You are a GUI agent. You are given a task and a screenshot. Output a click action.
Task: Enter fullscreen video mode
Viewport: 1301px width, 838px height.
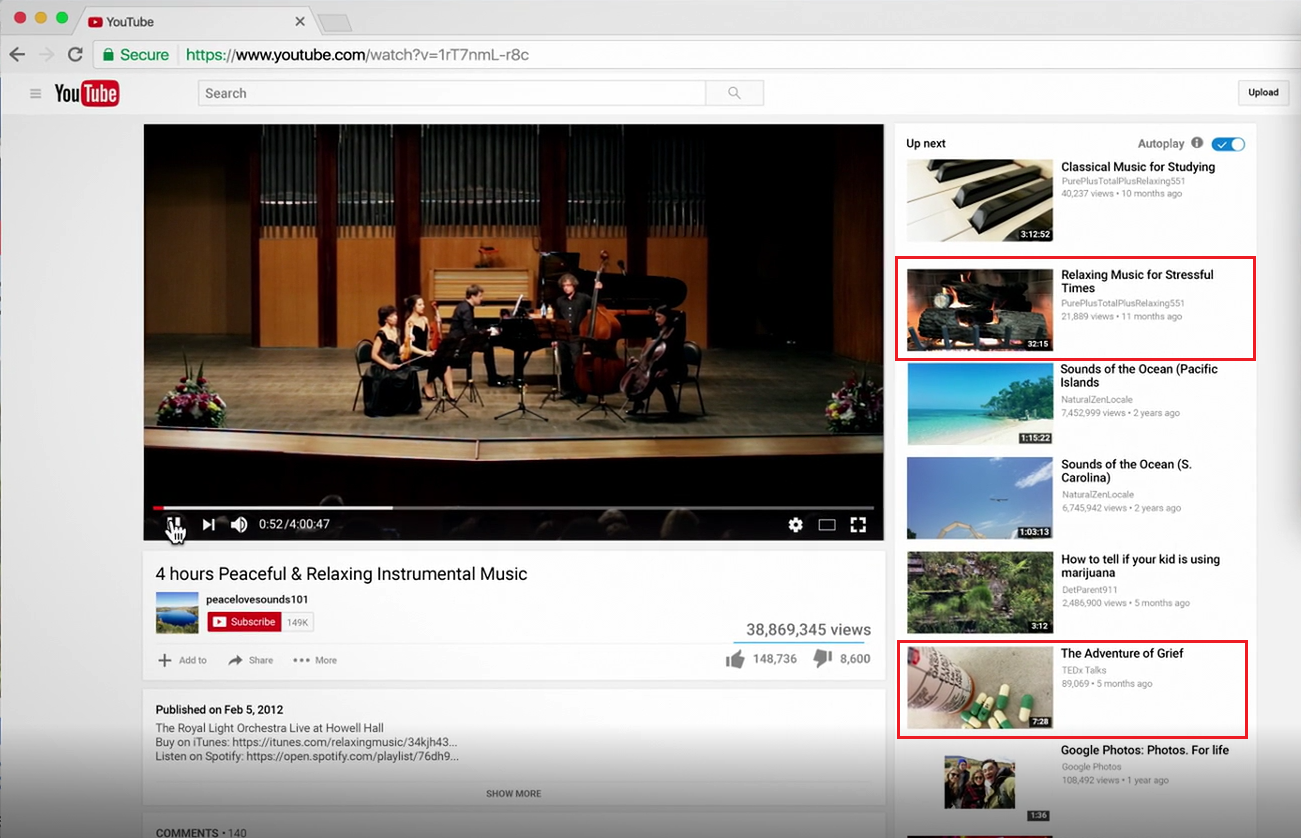pyautogui.click(x=858, y=525)
